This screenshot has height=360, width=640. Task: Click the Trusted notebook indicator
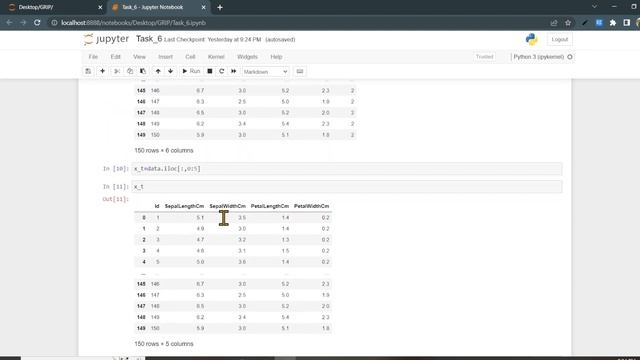click(x=484, y=57)
